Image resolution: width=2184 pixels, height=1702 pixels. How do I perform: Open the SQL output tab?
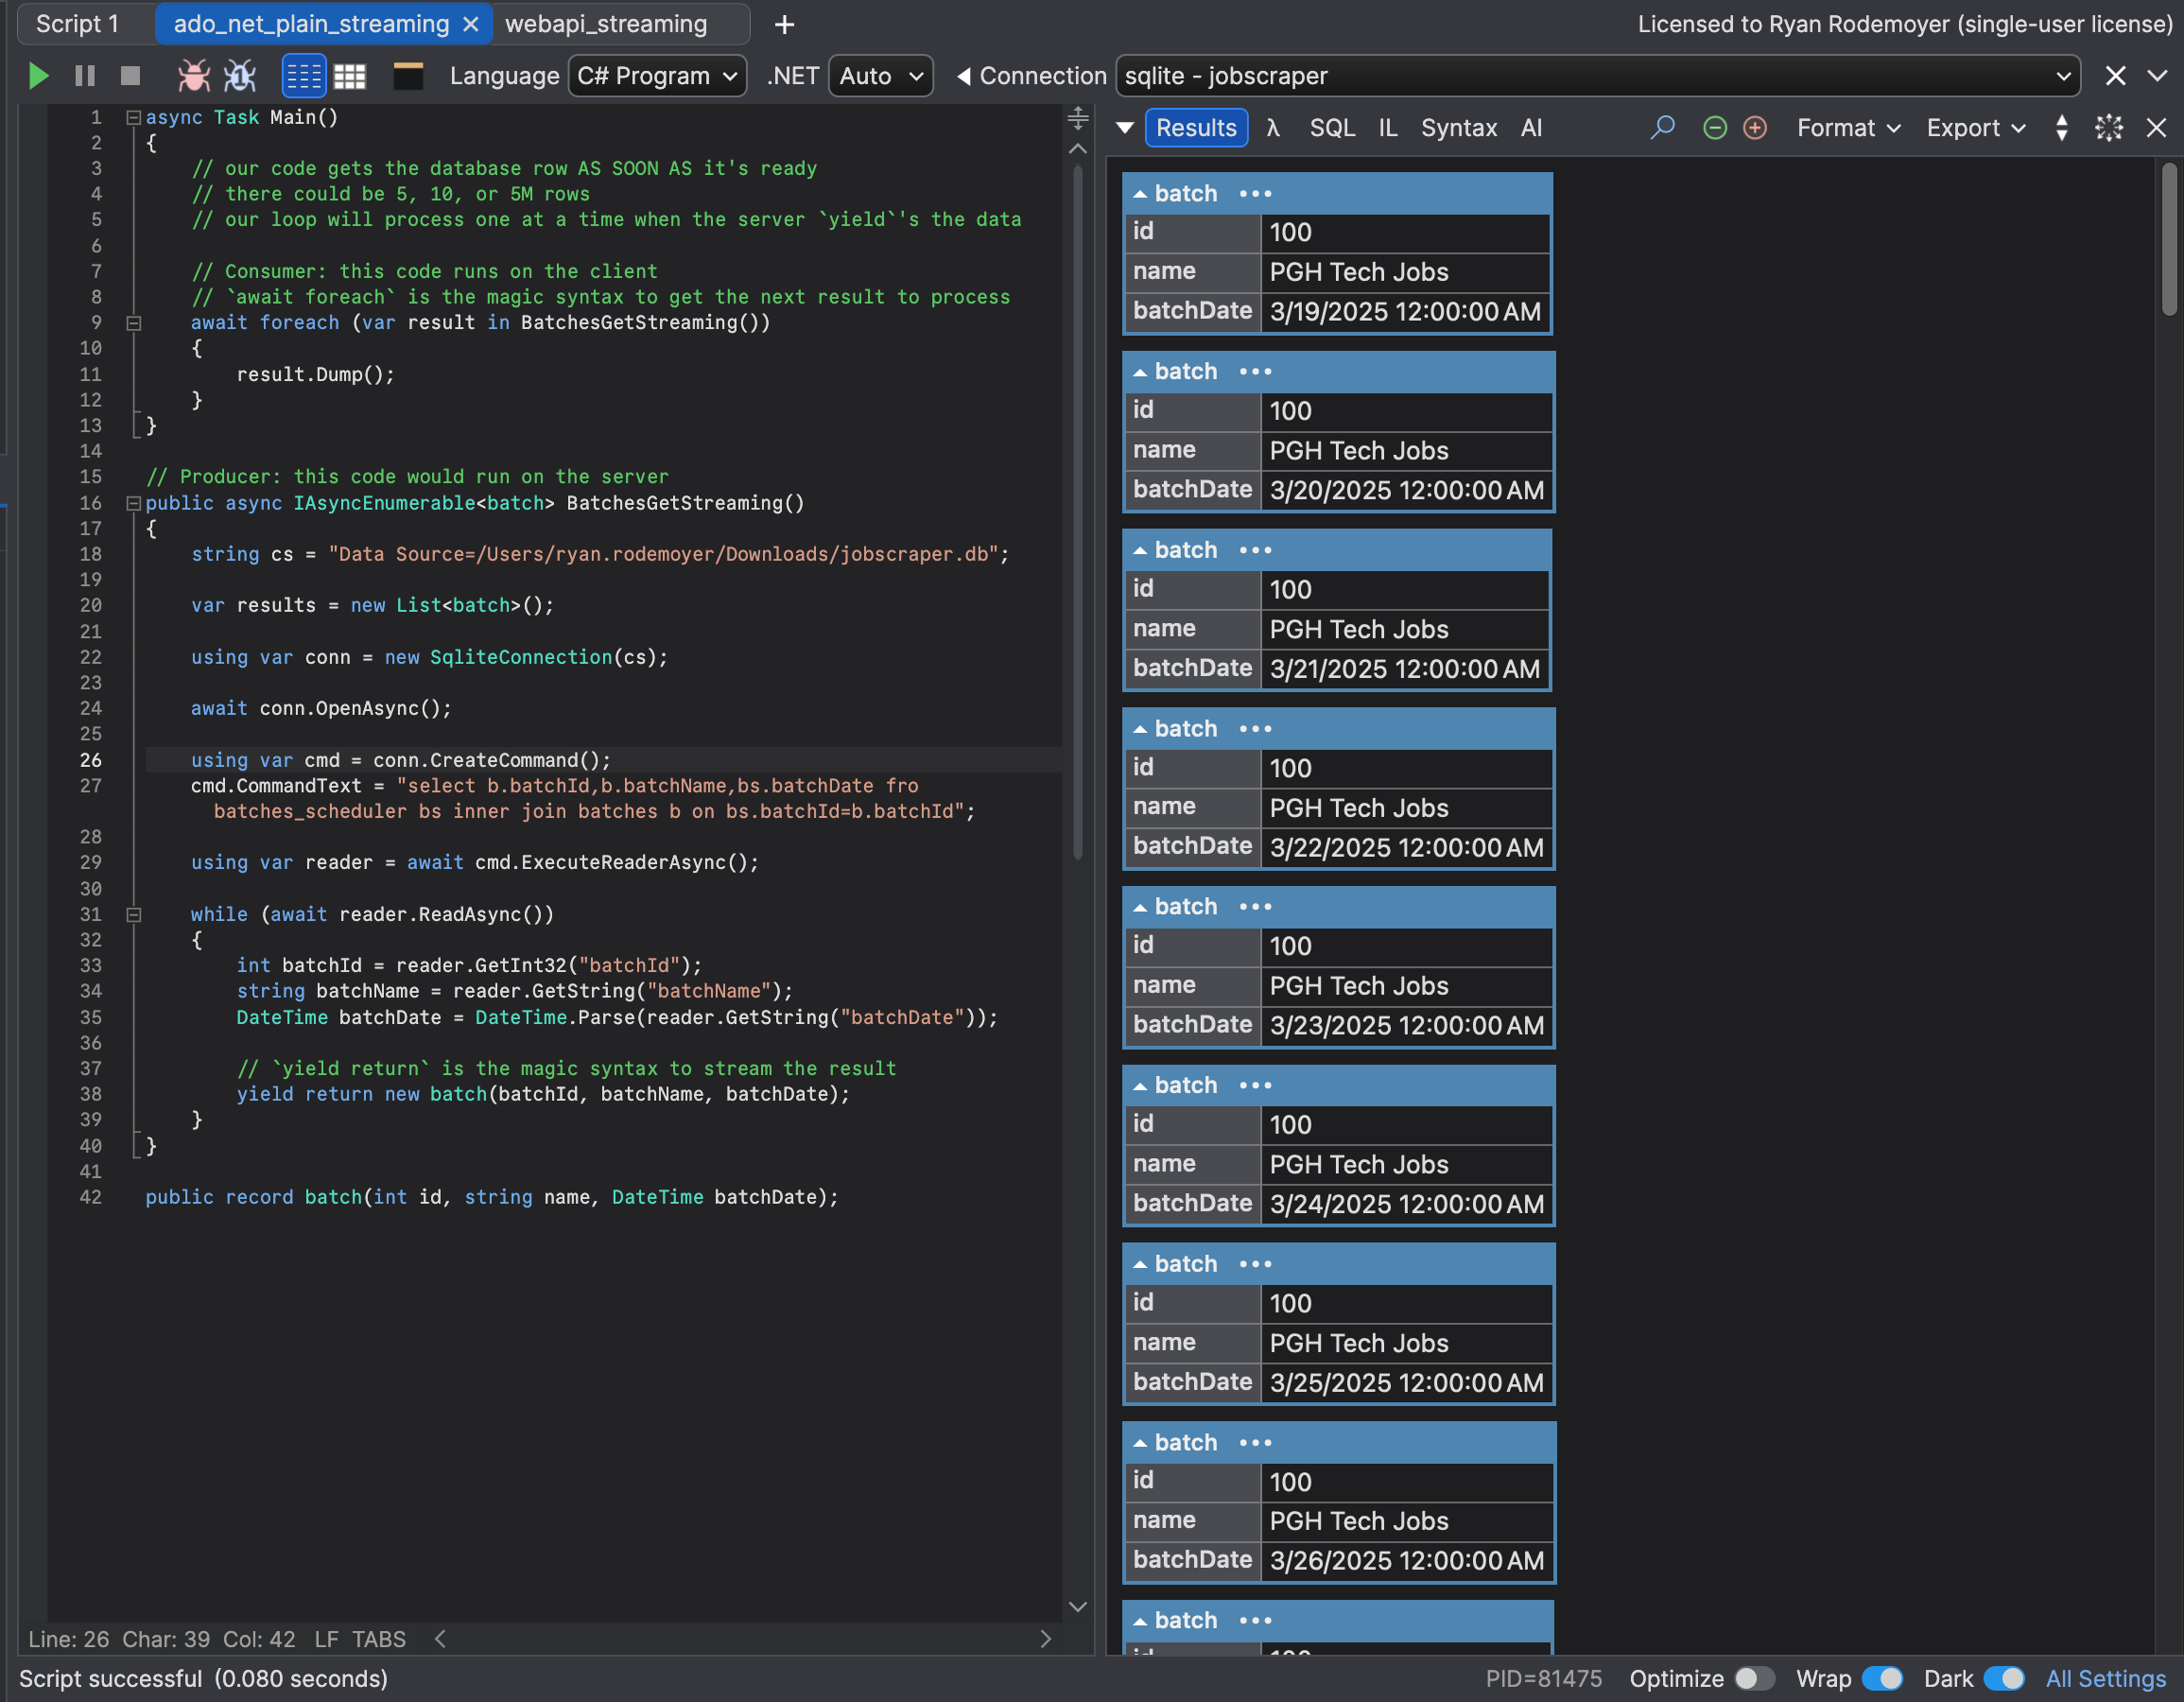(x=1332, y=128)
